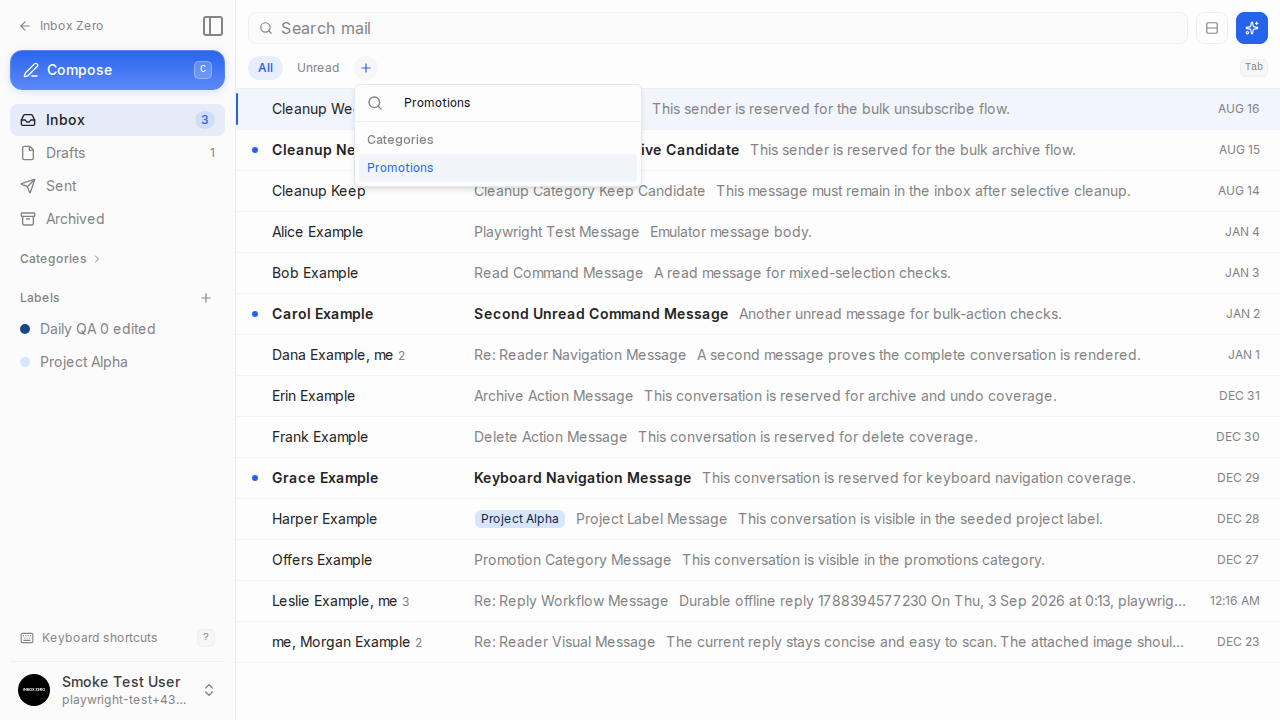This screenshot has width=1280, height=720.
Task: Open the Archived folder
Action: (118, 219)
